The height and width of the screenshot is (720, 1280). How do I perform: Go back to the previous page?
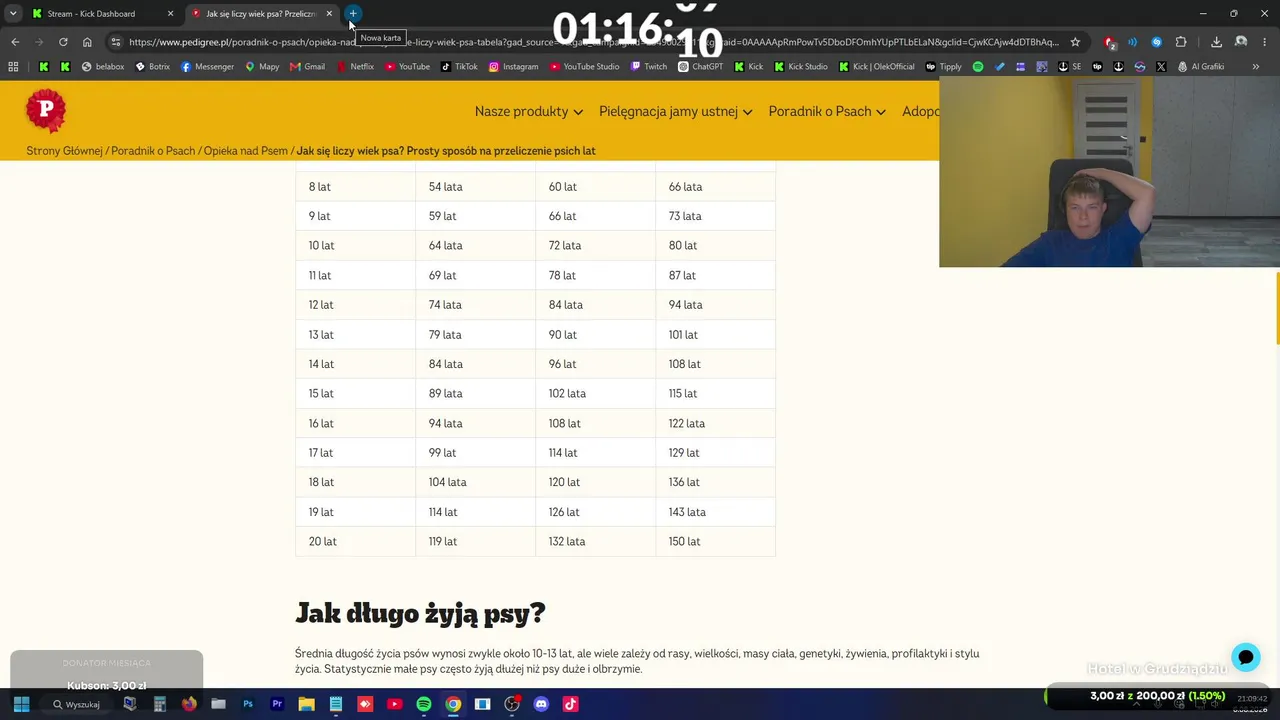[15, 42]
